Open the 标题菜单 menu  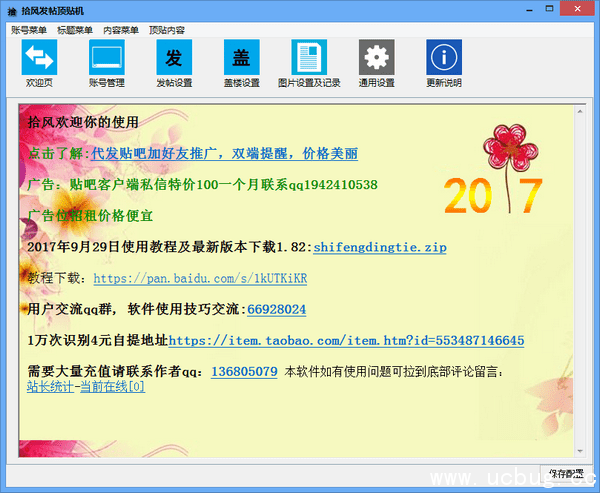tap(75, 30)
